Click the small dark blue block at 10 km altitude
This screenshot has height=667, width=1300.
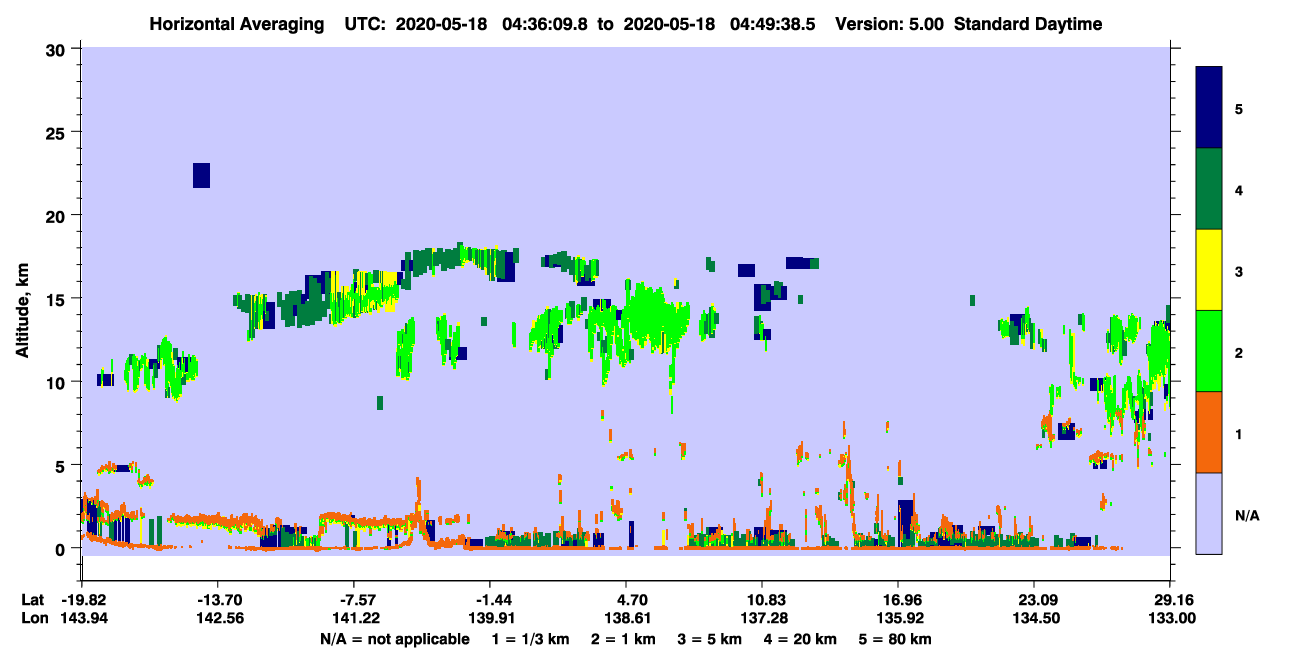(x=105, y=380)
